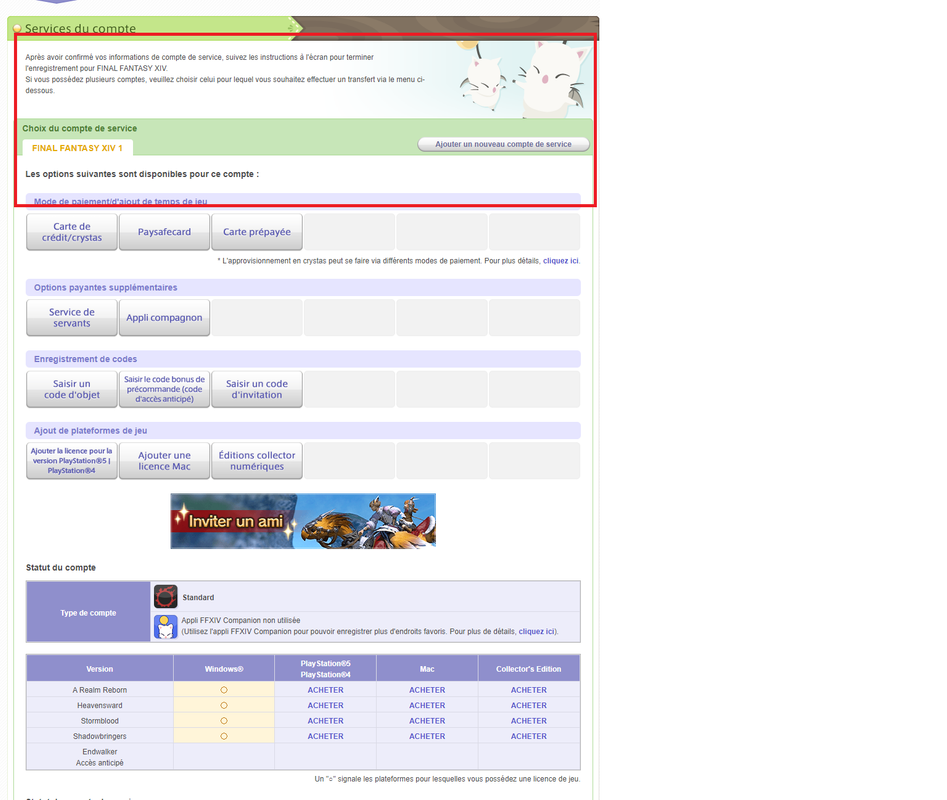Click ACHETER for Shadowbringers Mac

pos(427,736)
